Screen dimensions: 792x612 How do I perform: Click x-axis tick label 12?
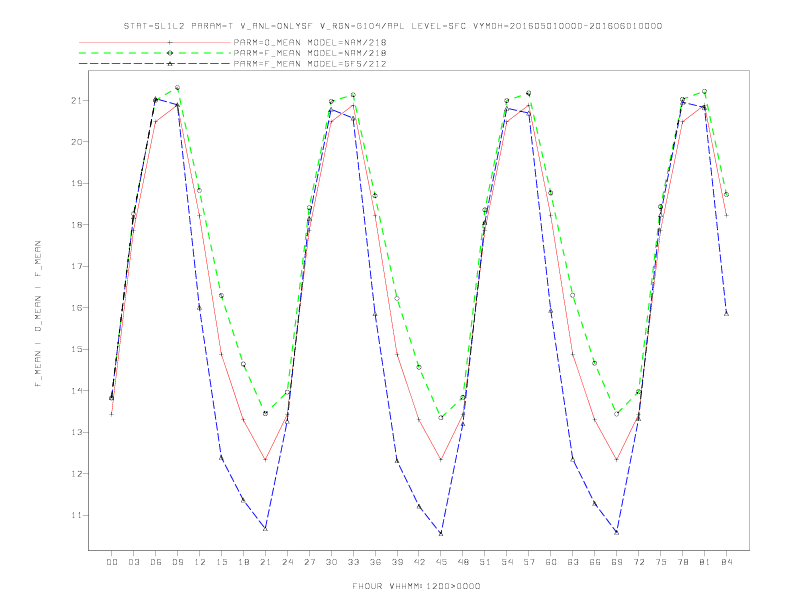[x=200, y=562]
